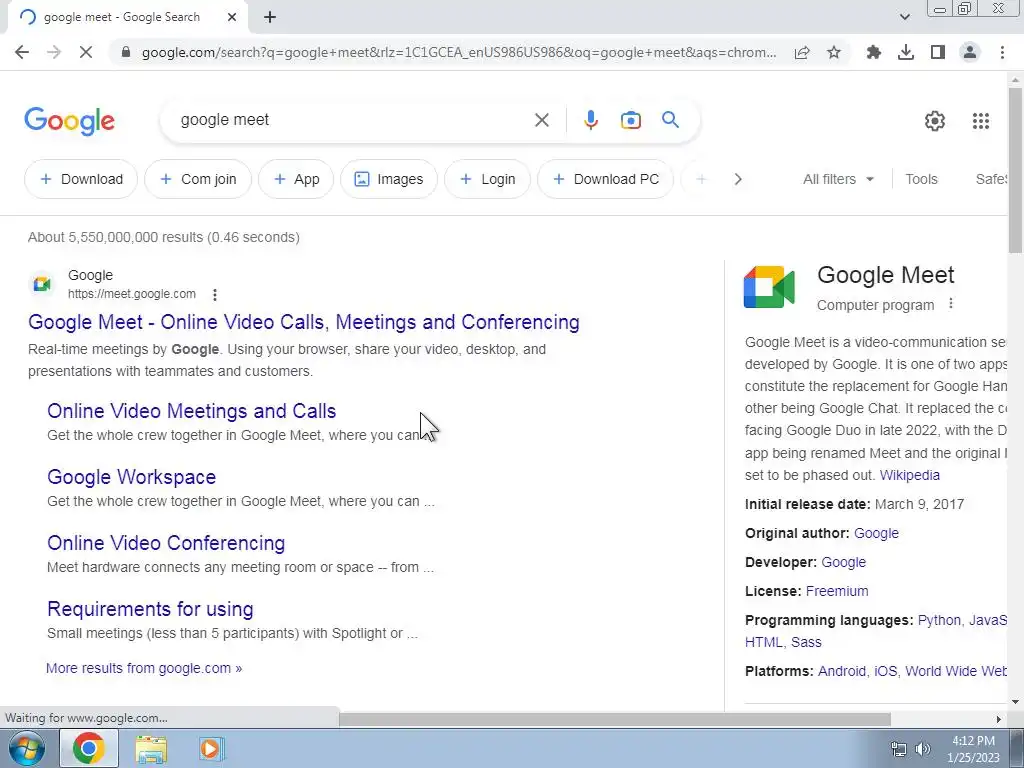Open Windows Explorer from the taskbar
The height and width of the screenshot is (768, 1024).
point(150,748)
